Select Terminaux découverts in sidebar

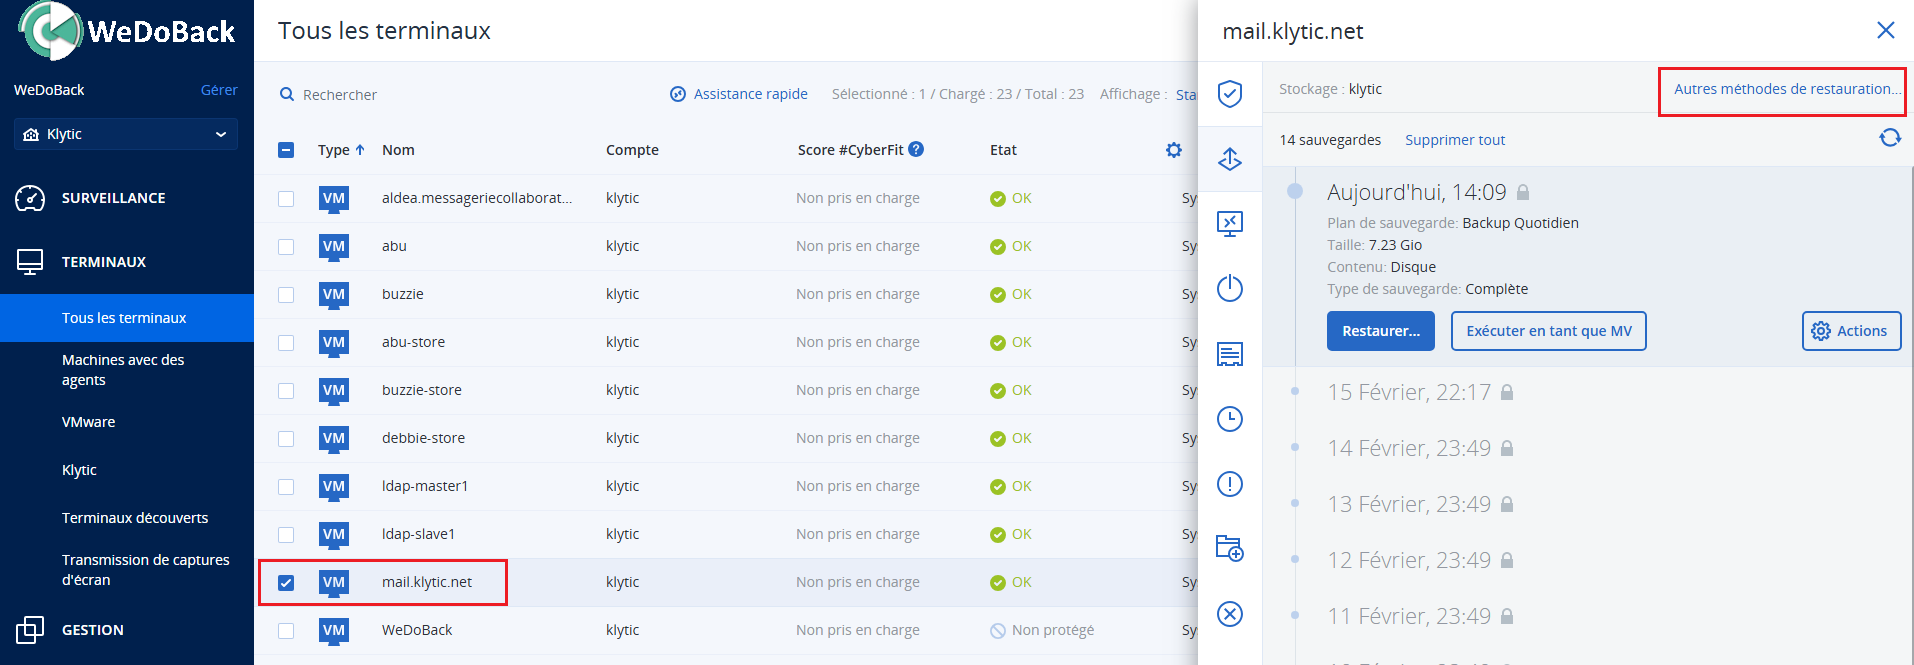pos(135,518)
